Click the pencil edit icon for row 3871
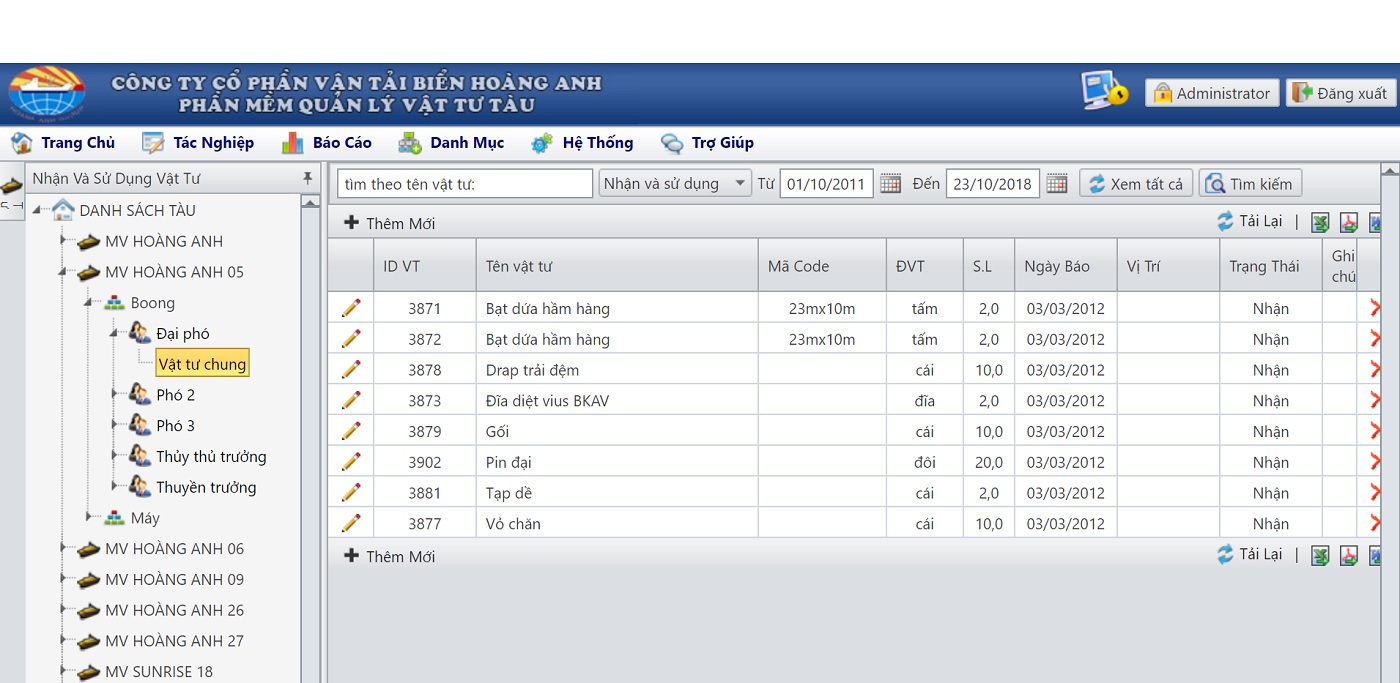 (x=351, y=308)
